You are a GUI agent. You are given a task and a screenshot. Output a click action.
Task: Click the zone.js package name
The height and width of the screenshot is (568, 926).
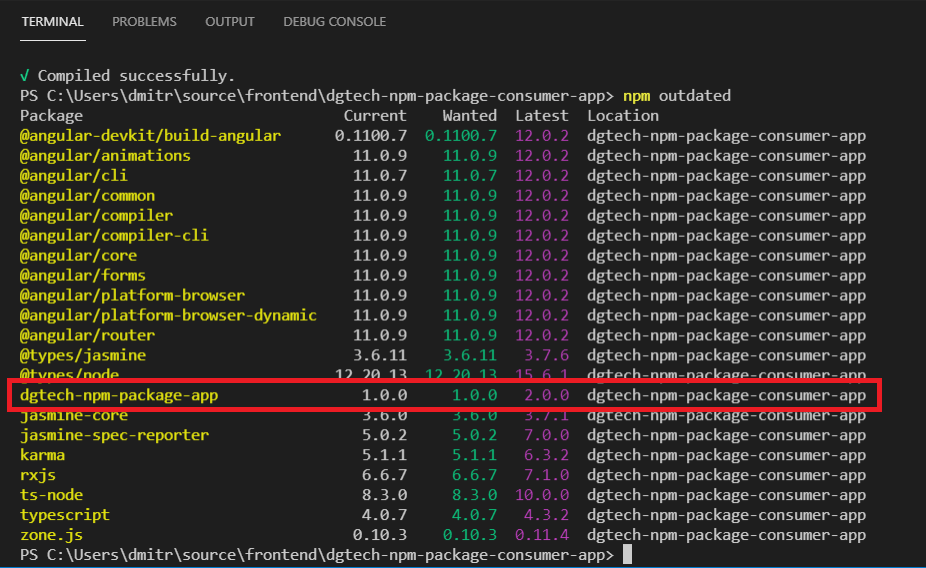click(x=51, y=535)
